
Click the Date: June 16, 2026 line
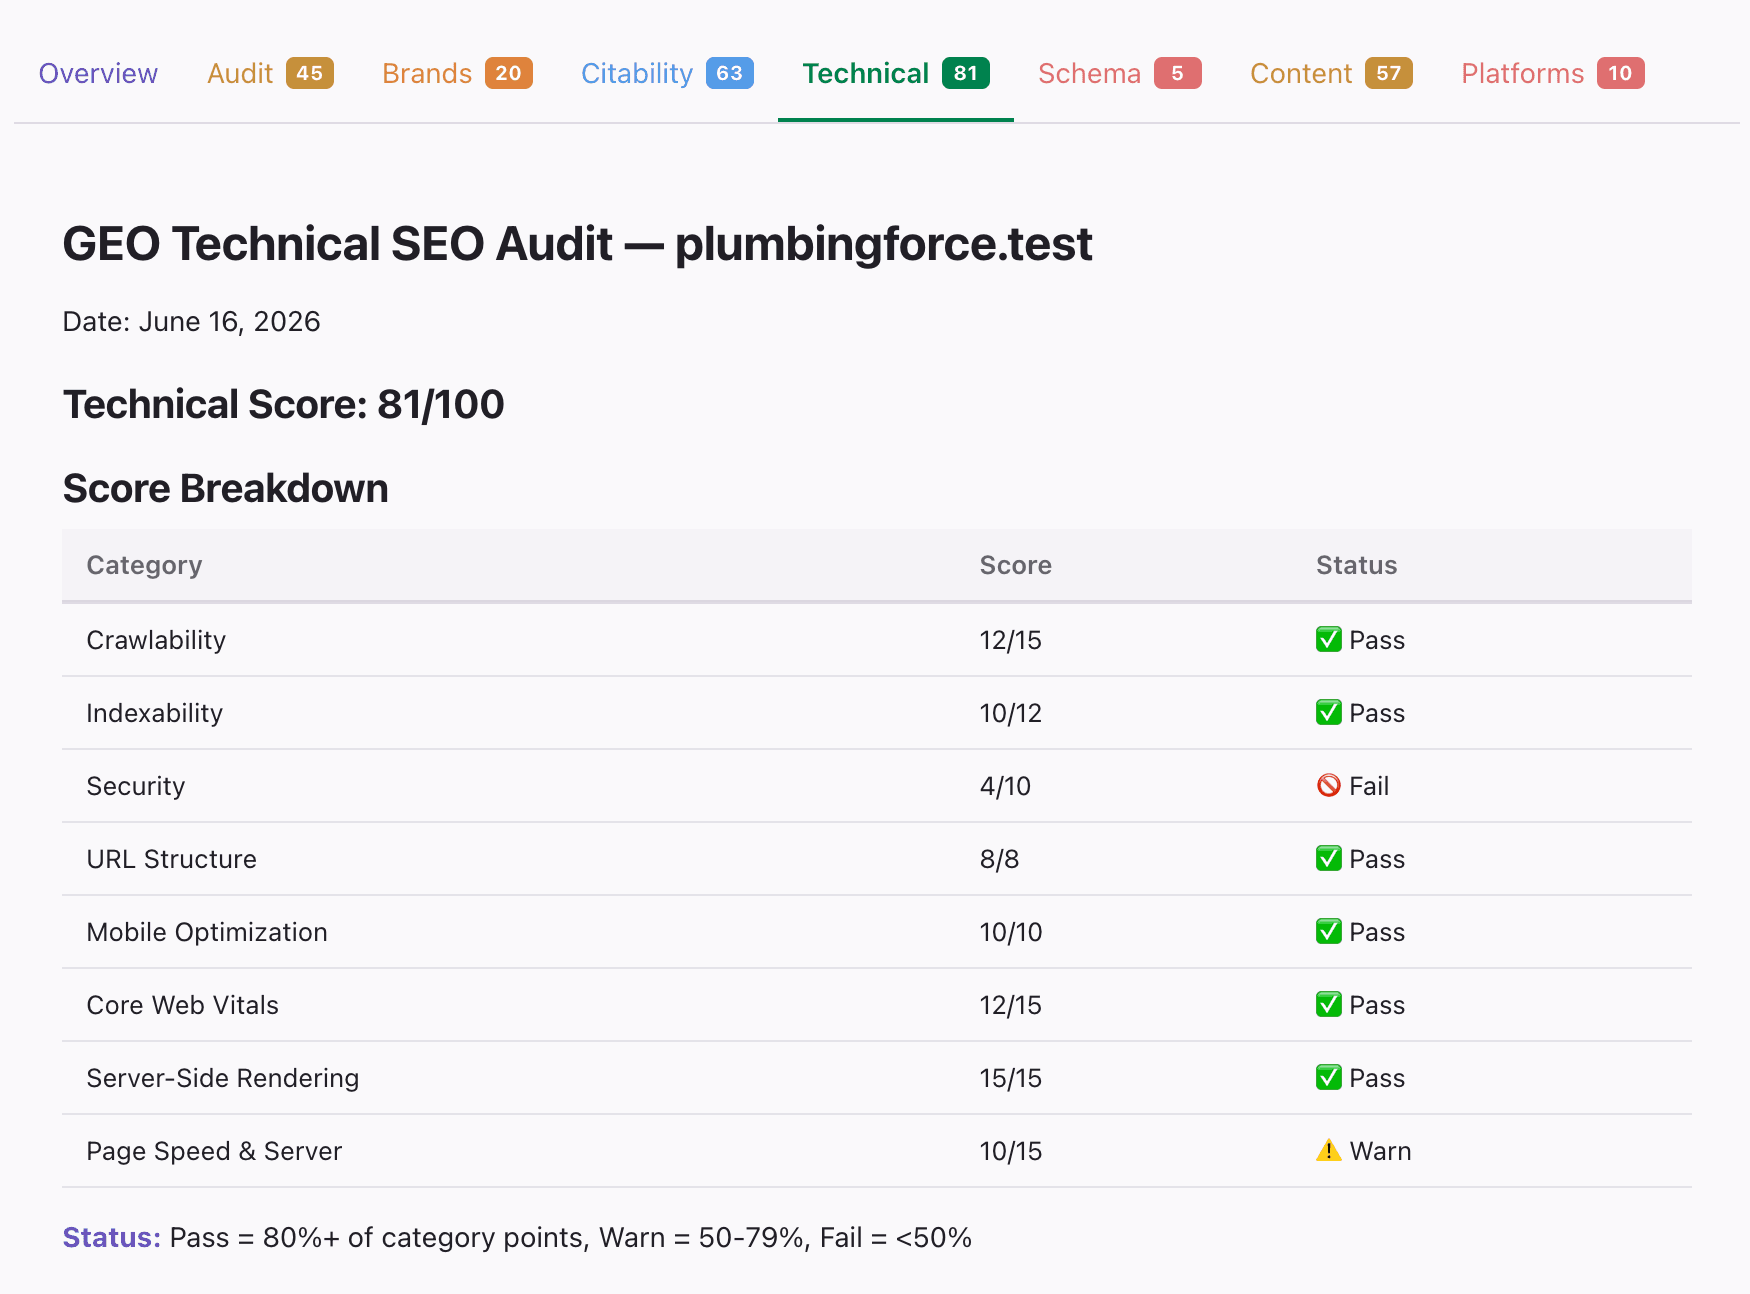[191, 321]
